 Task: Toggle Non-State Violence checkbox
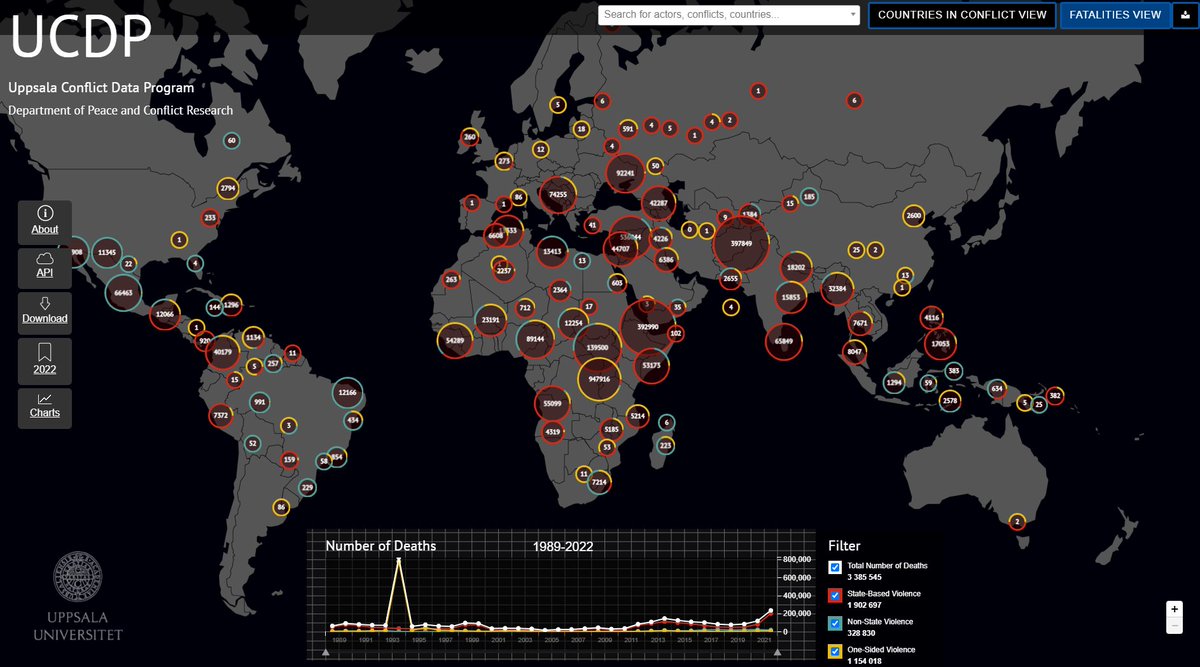pyautogui.click(x=835, y=623)
